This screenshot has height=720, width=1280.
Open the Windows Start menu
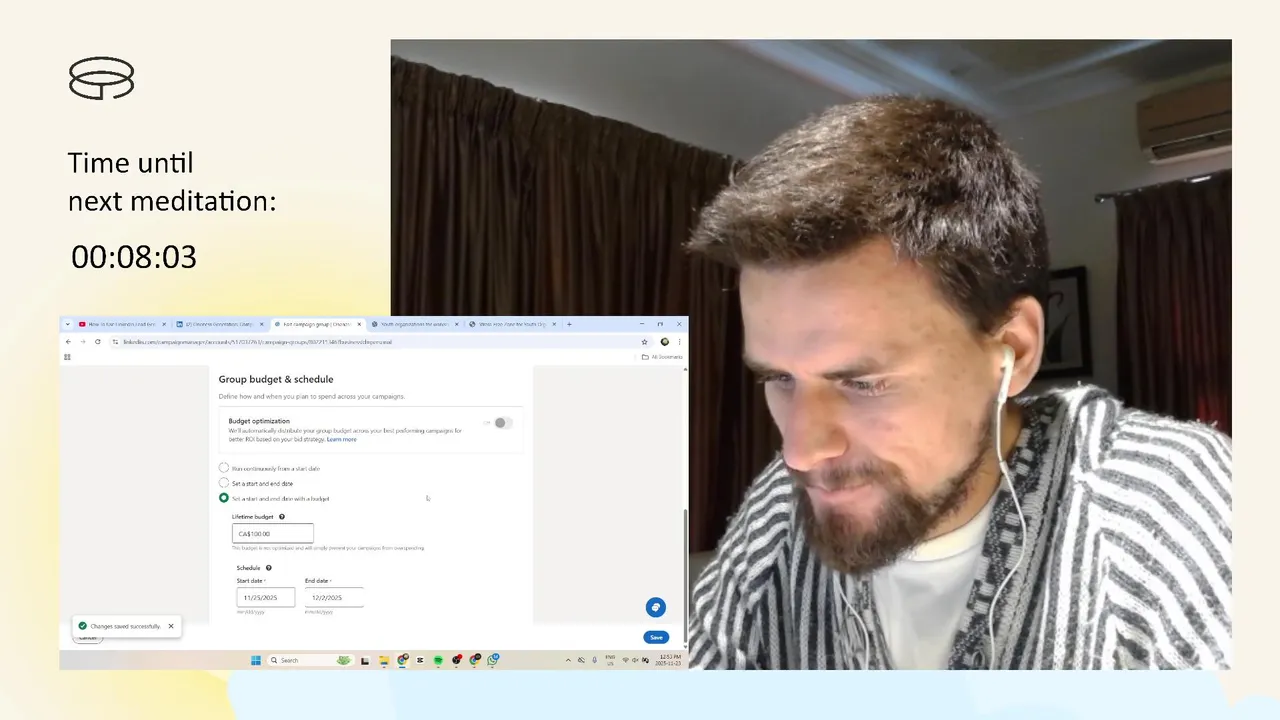click(x=256, y=660)
